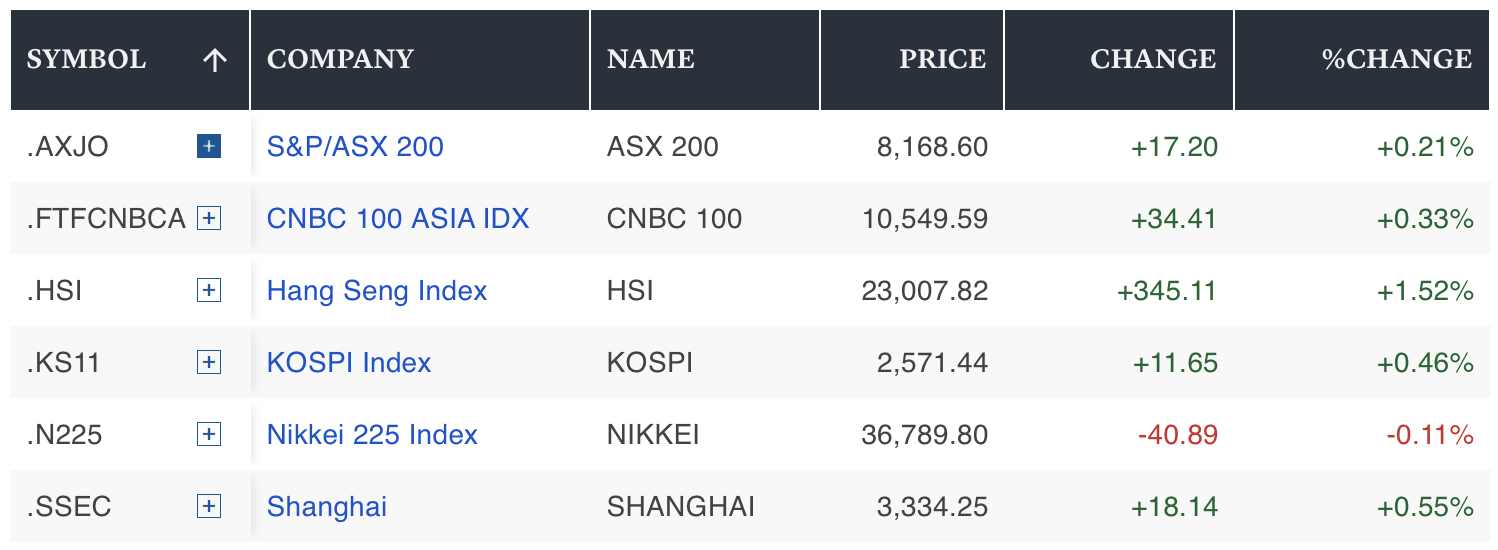Open the plus icon beside .SSEC
Image resolution: width=1498 pixels, height=550 pixels.
pyautogui.click(x=208, y=506)
